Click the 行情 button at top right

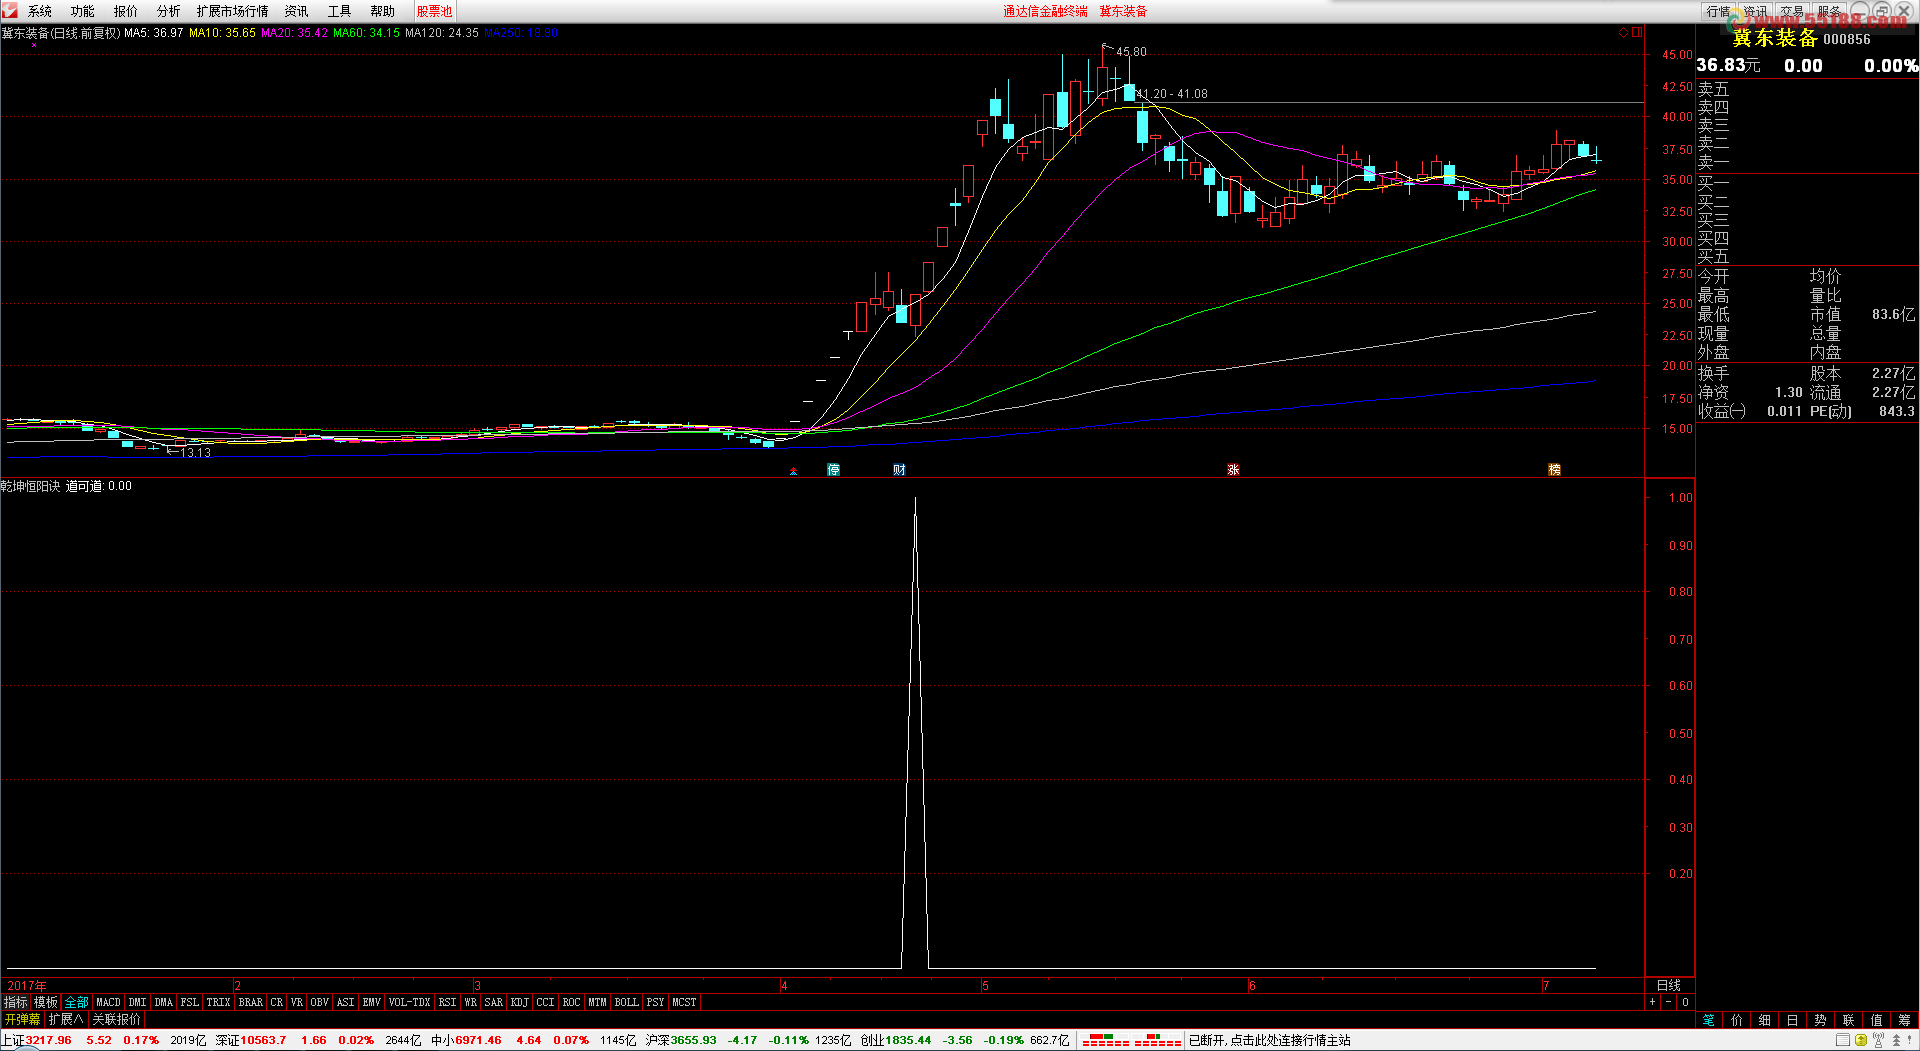tap(1718, 11)
